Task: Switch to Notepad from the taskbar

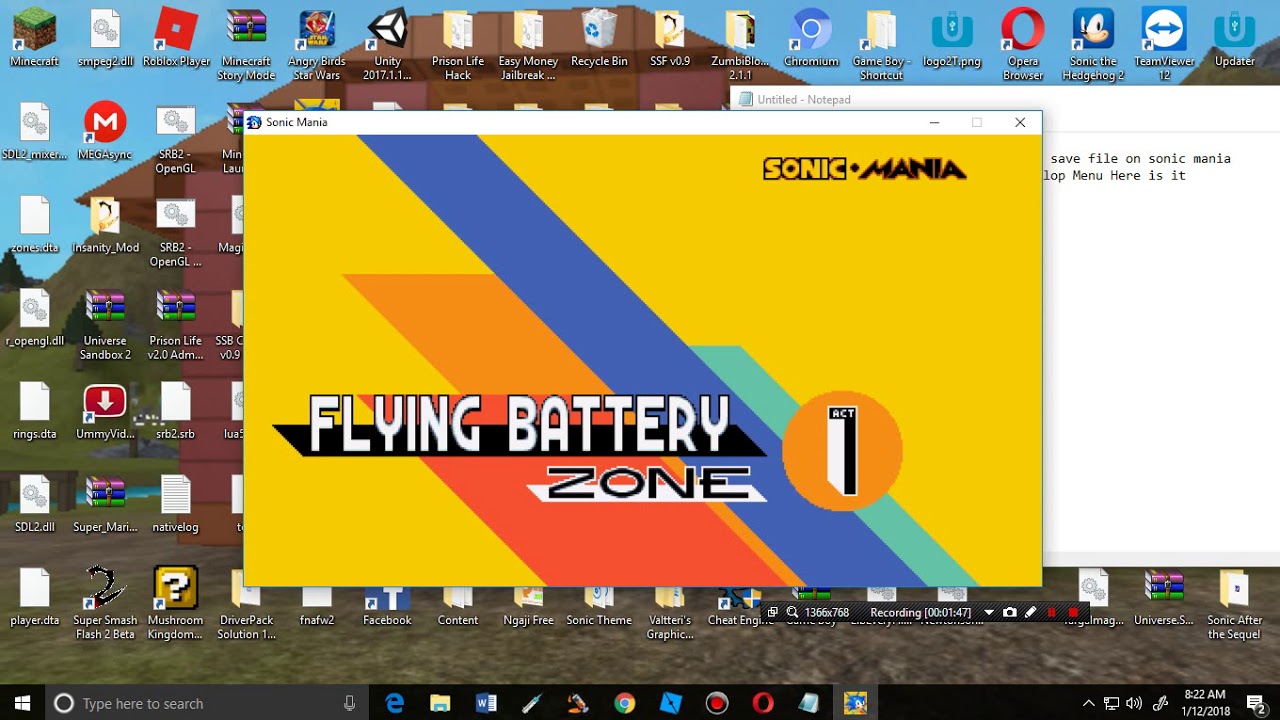Action: point(808,703)
